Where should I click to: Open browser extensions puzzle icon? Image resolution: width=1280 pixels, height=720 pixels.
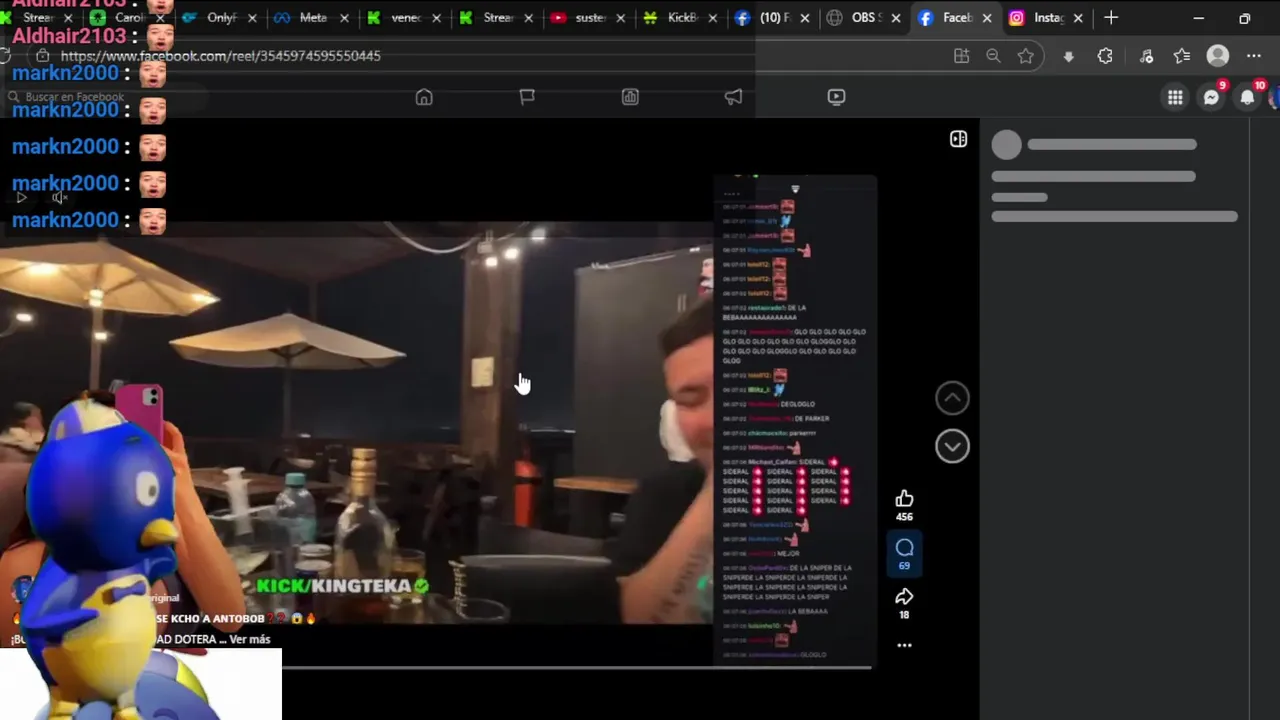pyautogui.click(x=1104, y=56)
